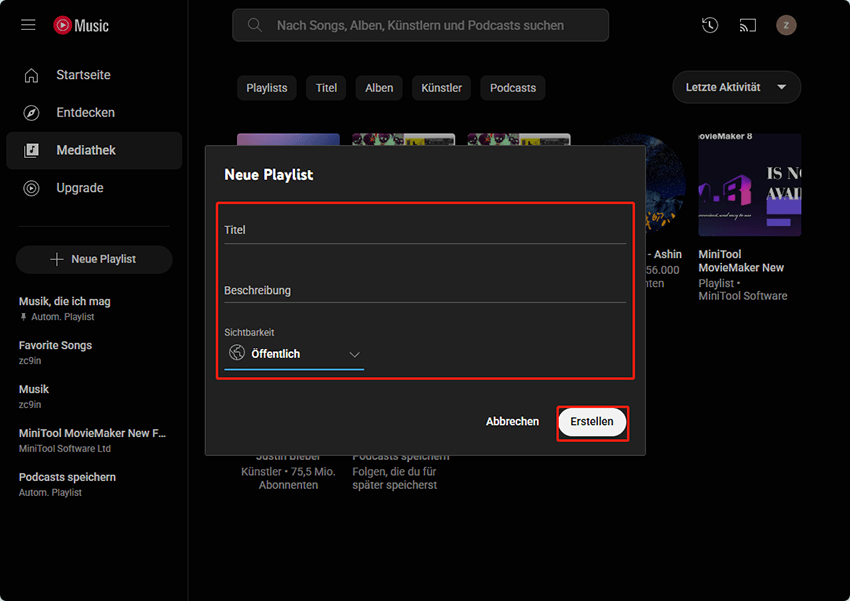Filter library by Podcasts chip
Viewport: 850px width, 601px height.
(513, 88)
